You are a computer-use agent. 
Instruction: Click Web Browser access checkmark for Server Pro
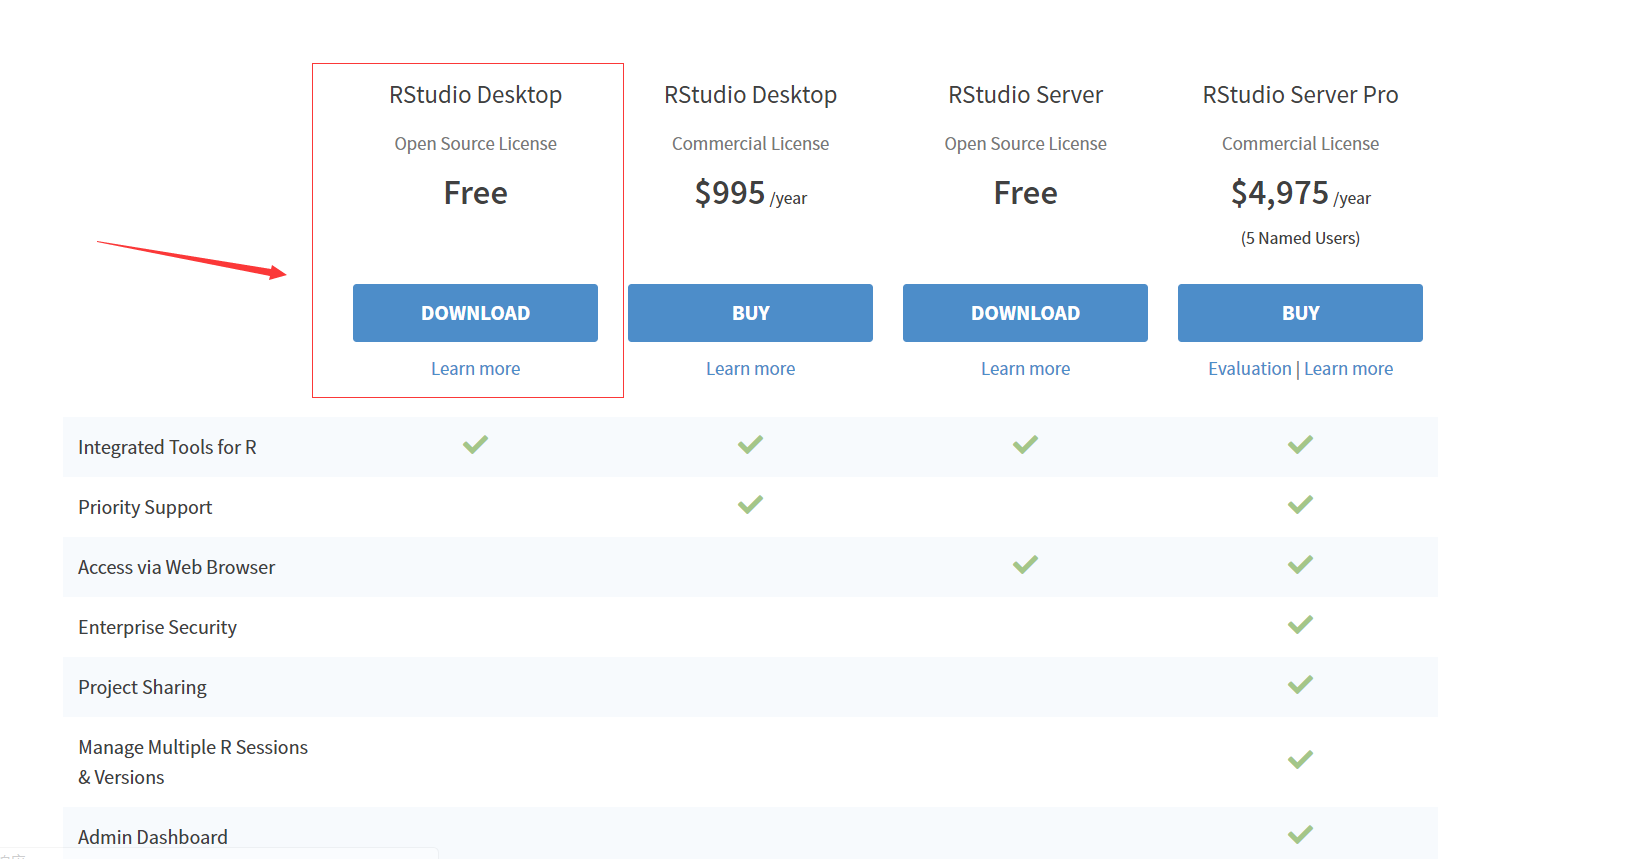1300,565
